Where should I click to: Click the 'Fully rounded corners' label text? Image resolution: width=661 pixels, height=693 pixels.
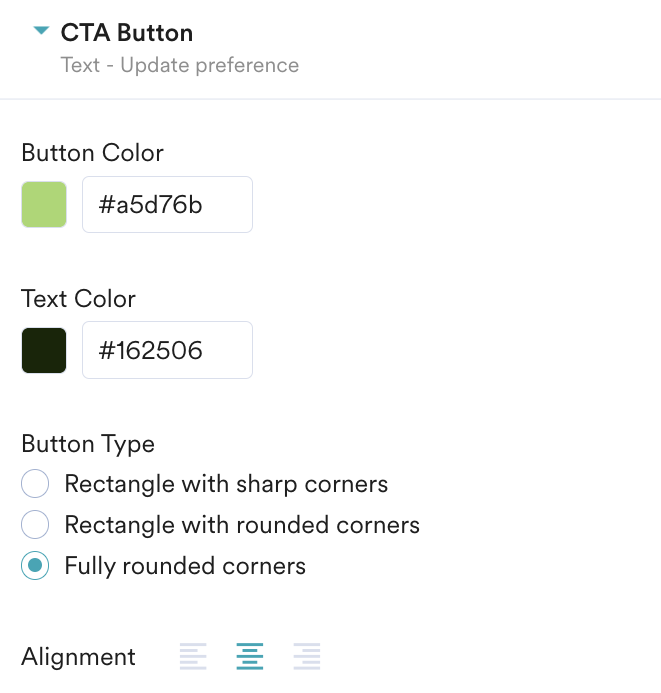click(x=185, y=566)
